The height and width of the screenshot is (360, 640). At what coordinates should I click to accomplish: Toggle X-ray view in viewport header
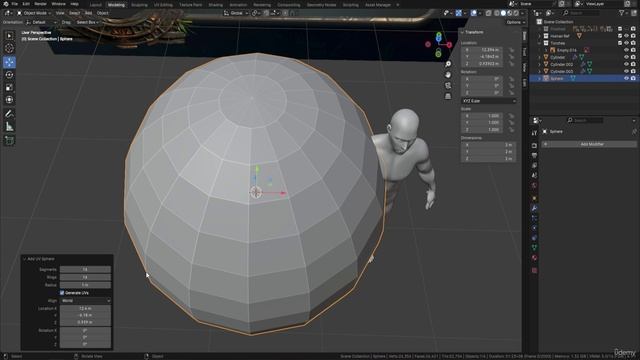489,13
